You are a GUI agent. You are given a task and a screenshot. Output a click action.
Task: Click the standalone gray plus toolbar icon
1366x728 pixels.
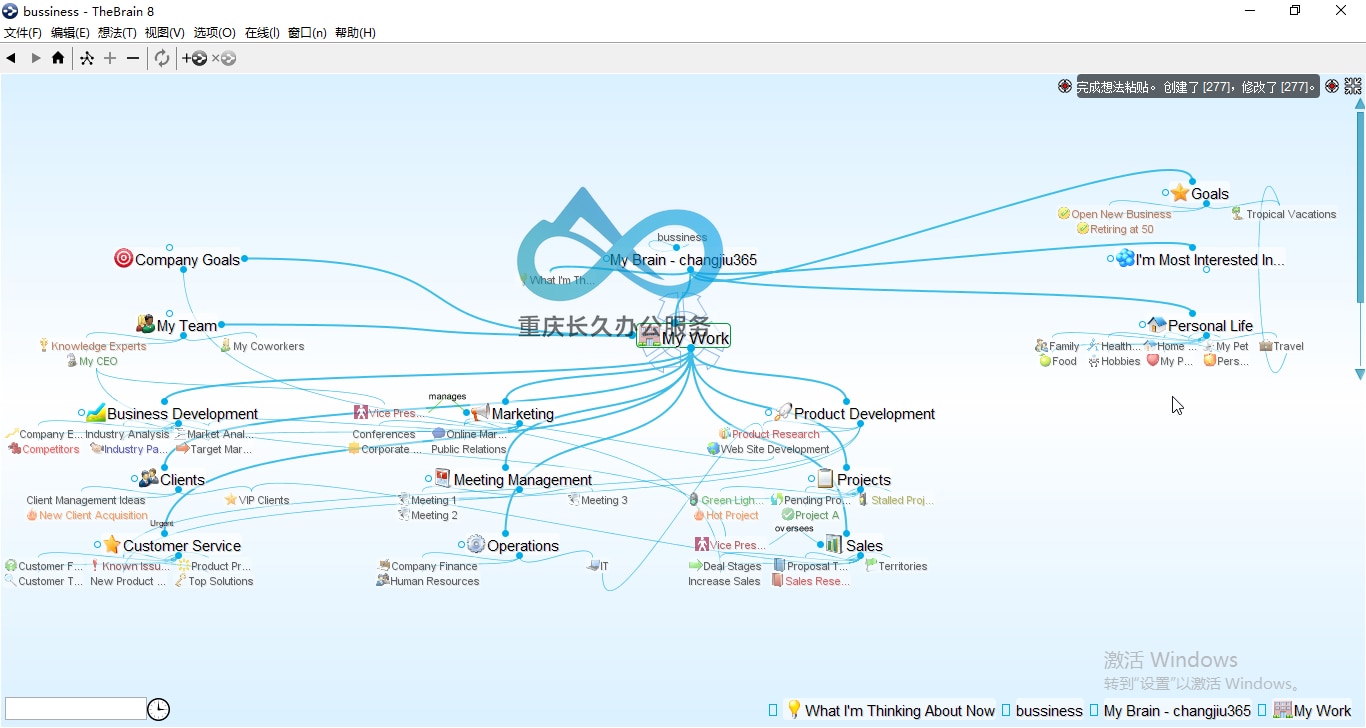110,58
